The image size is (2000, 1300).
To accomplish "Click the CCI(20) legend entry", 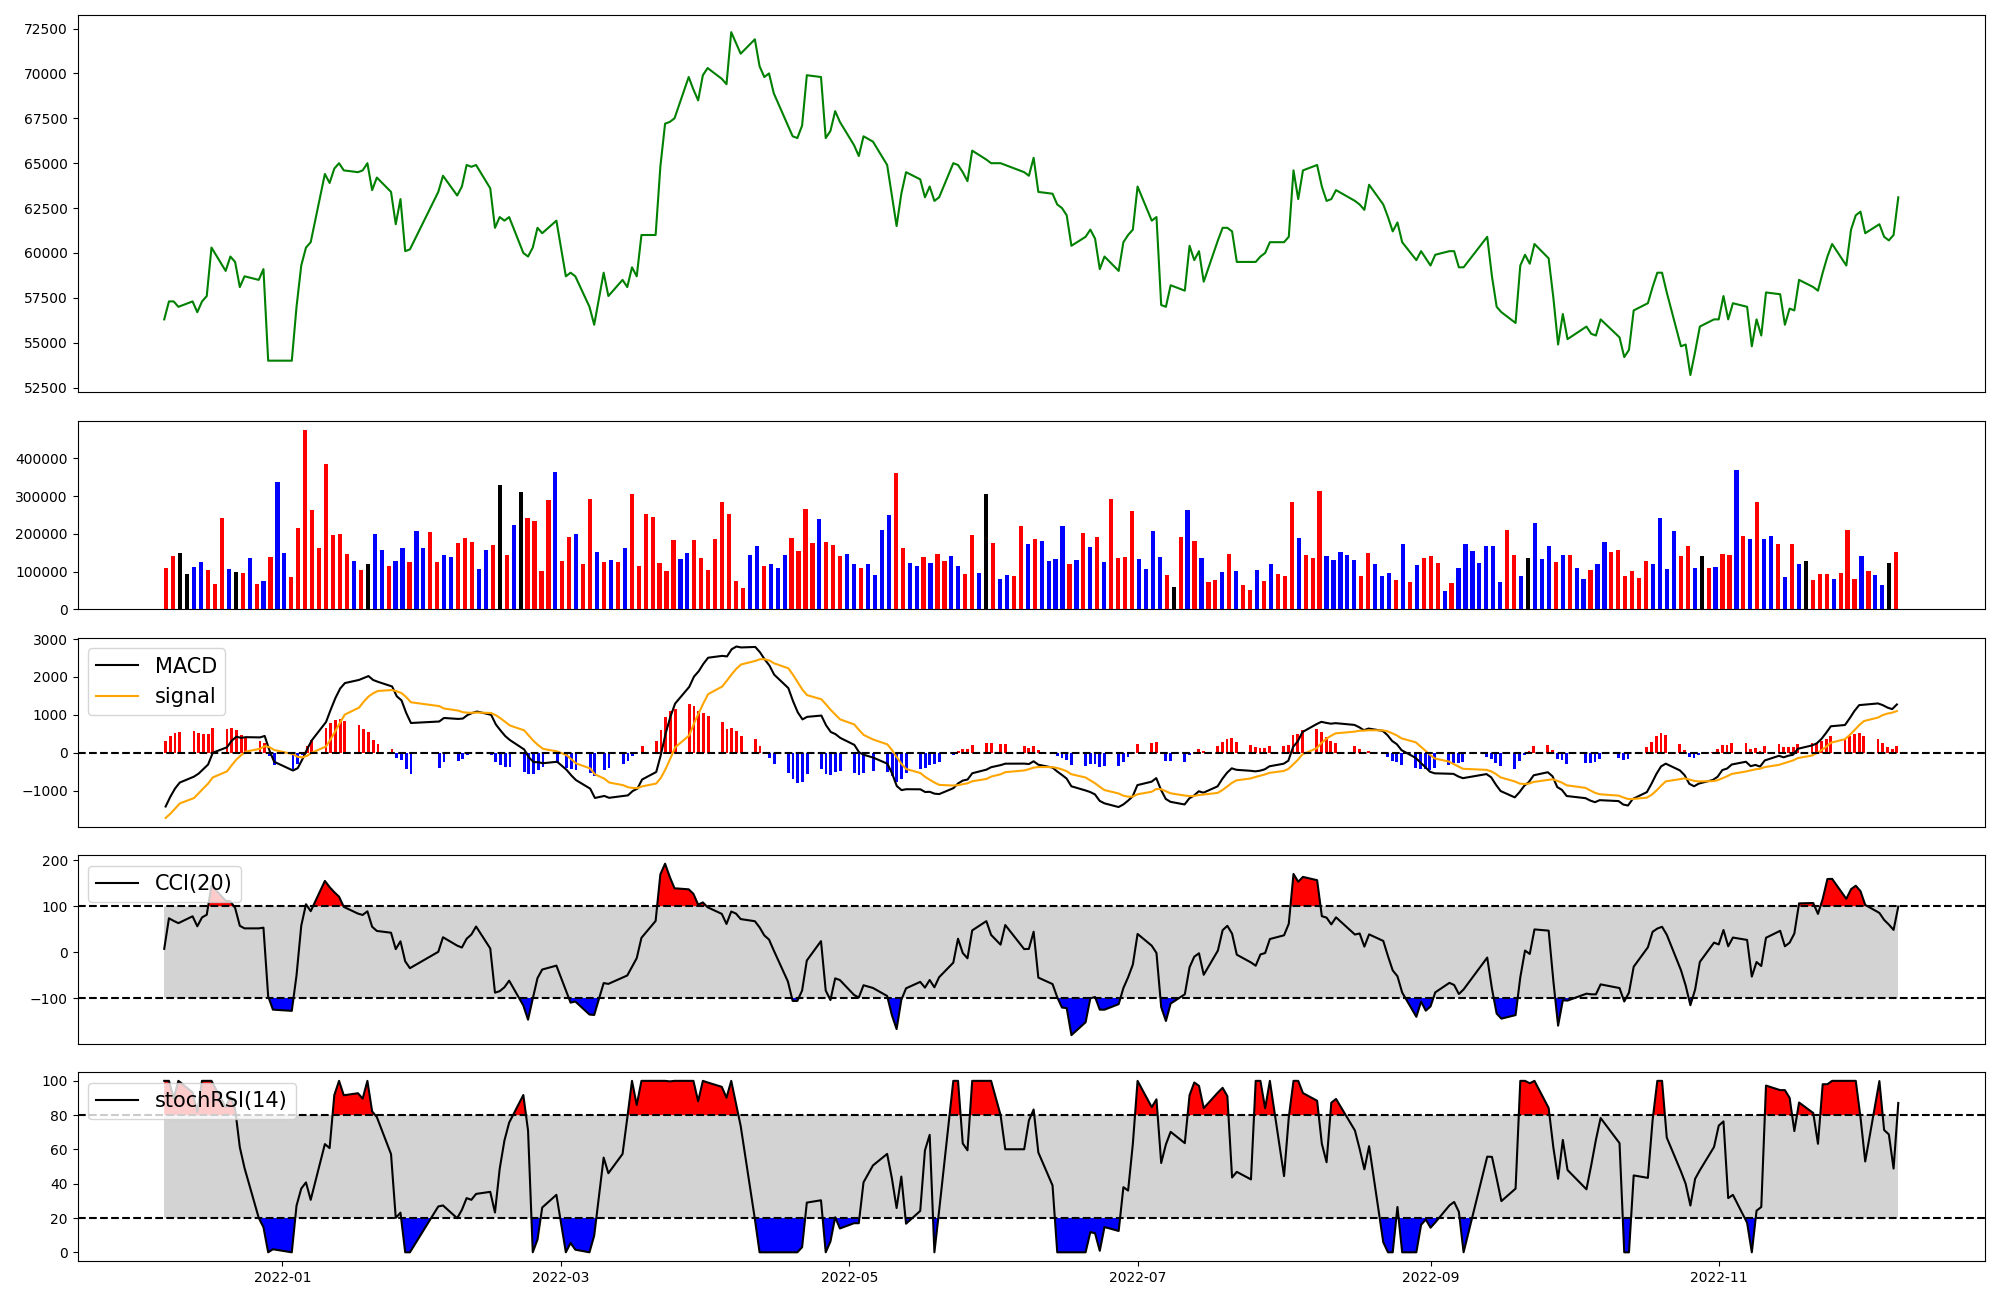I will [192, 883].
